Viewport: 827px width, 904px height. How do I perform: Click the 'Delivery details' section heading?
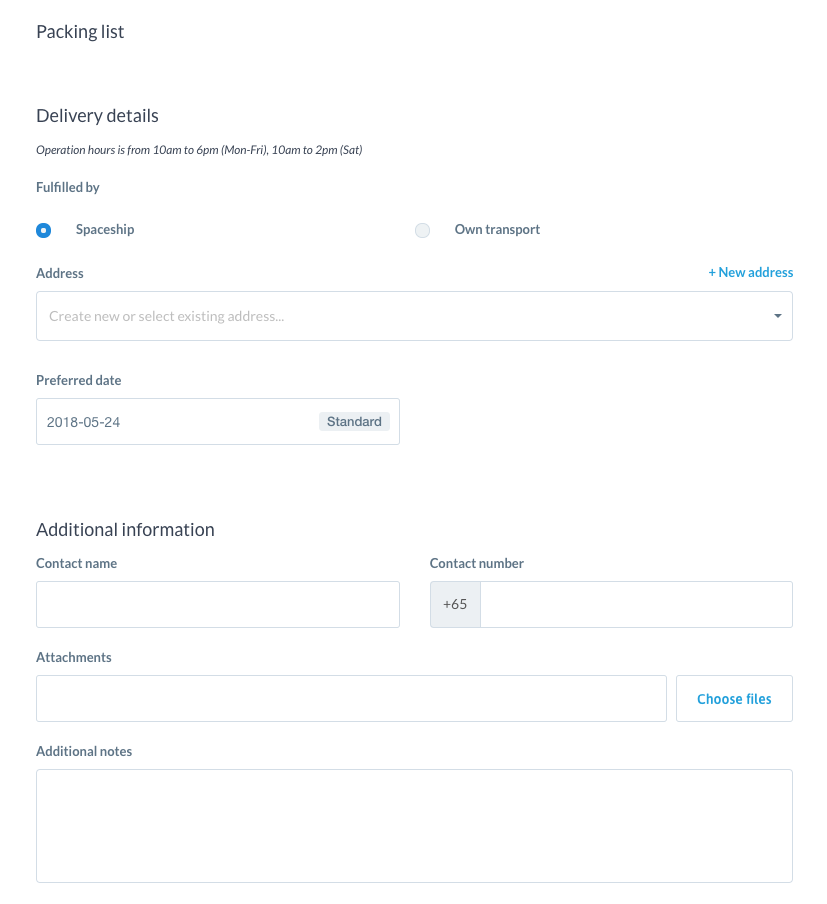pos(97,116)
